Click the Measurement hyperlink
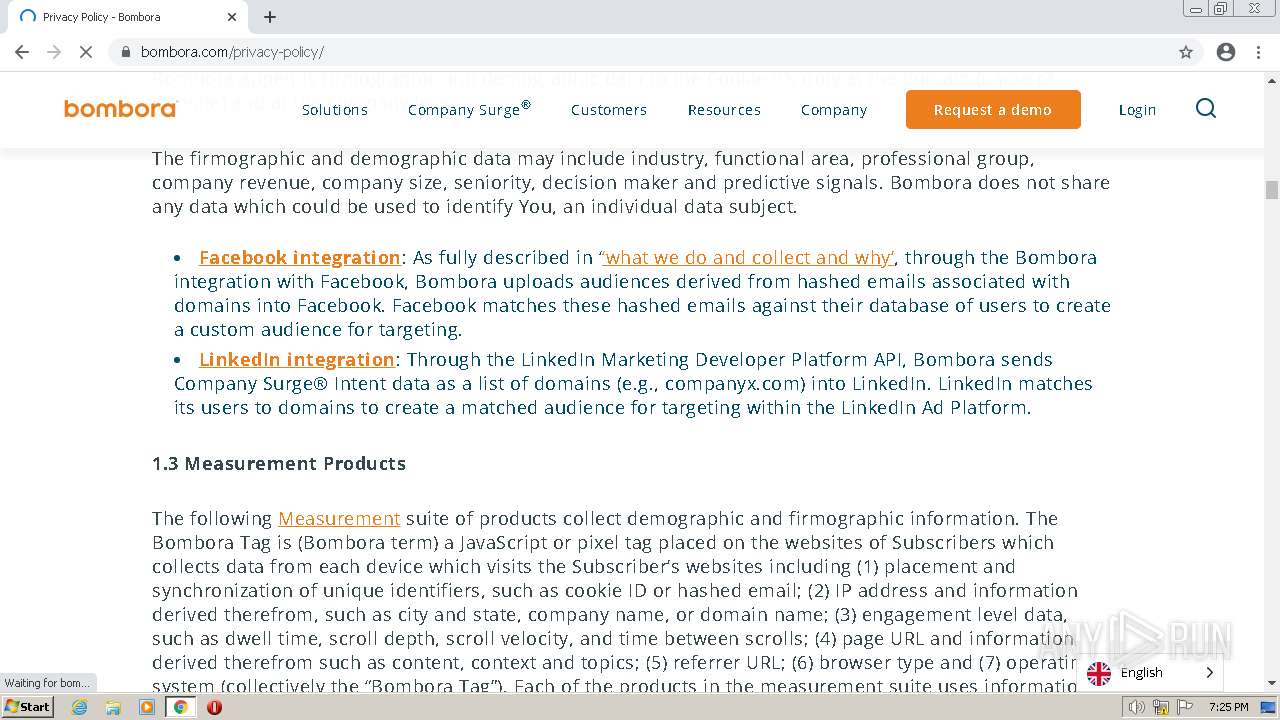This screenshot has width=1280, height=720. pos(339,519)
